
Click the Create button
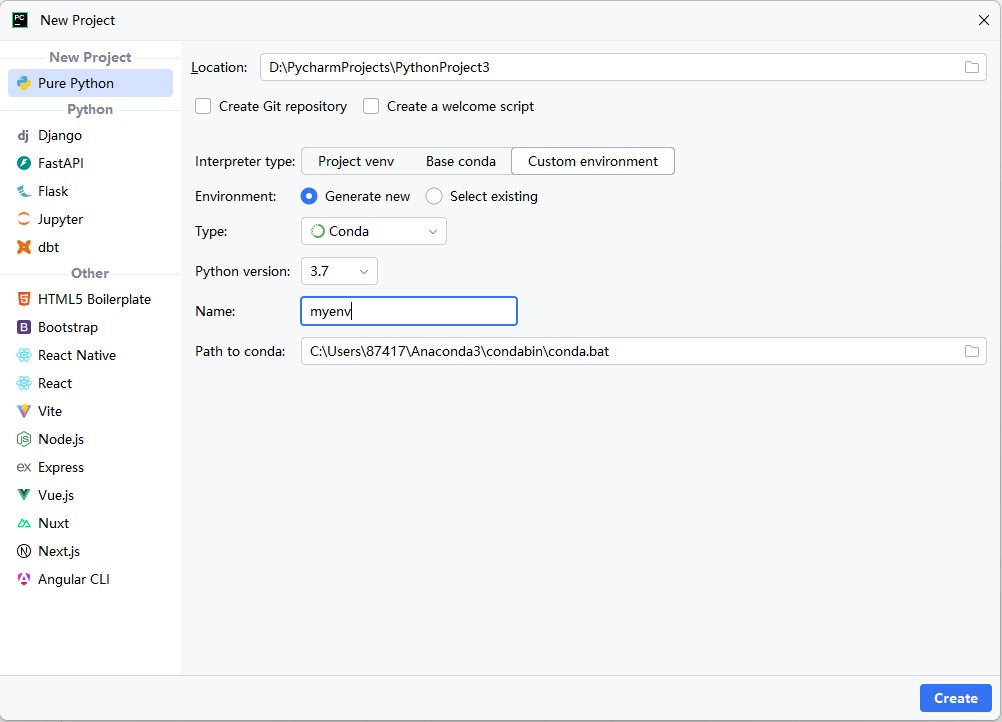[956, 698]
